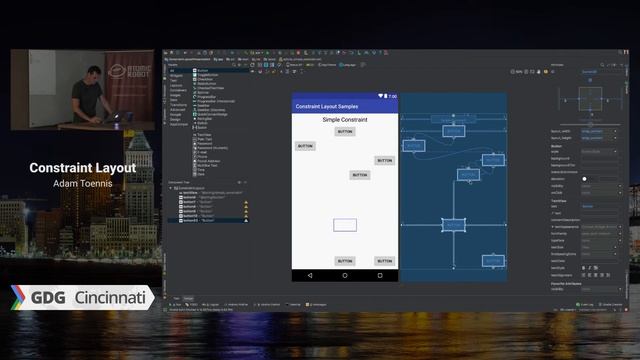The image size is (640, 360).
Task: Open the TODO tool window tab
Action: coord(191,304)
